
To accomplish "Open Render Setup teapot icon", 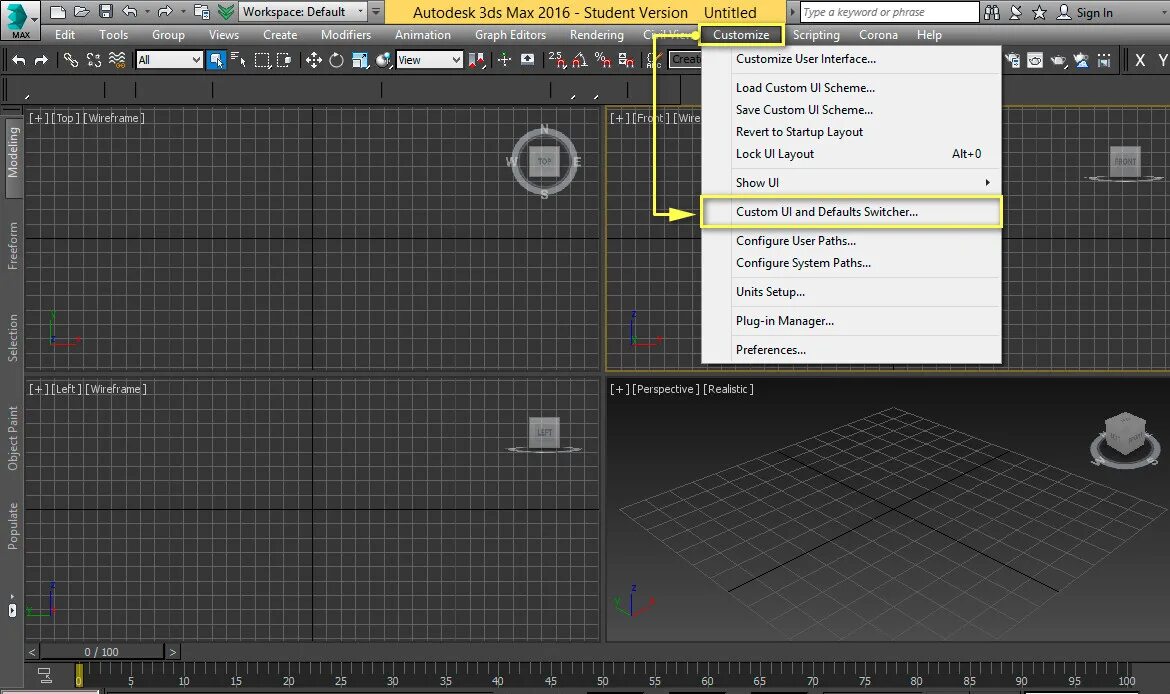I will point(1013,60).
